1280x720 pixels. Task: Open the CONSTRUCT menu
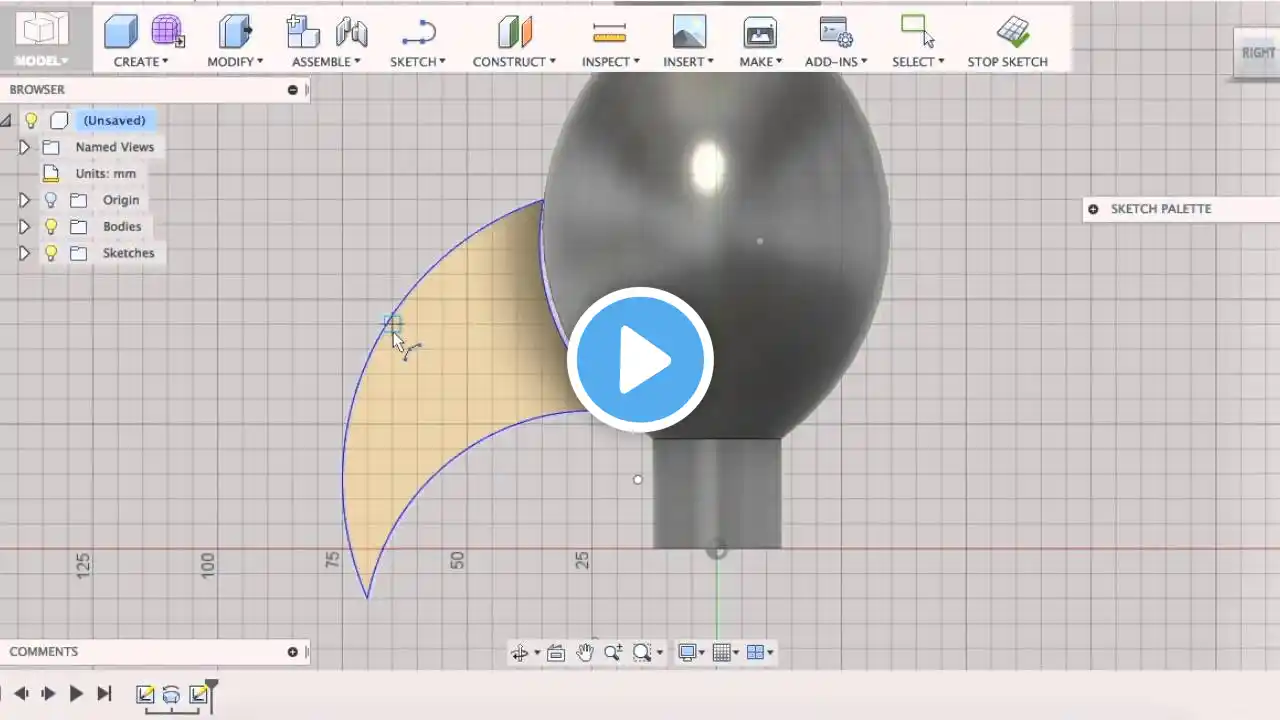(514, 62)
